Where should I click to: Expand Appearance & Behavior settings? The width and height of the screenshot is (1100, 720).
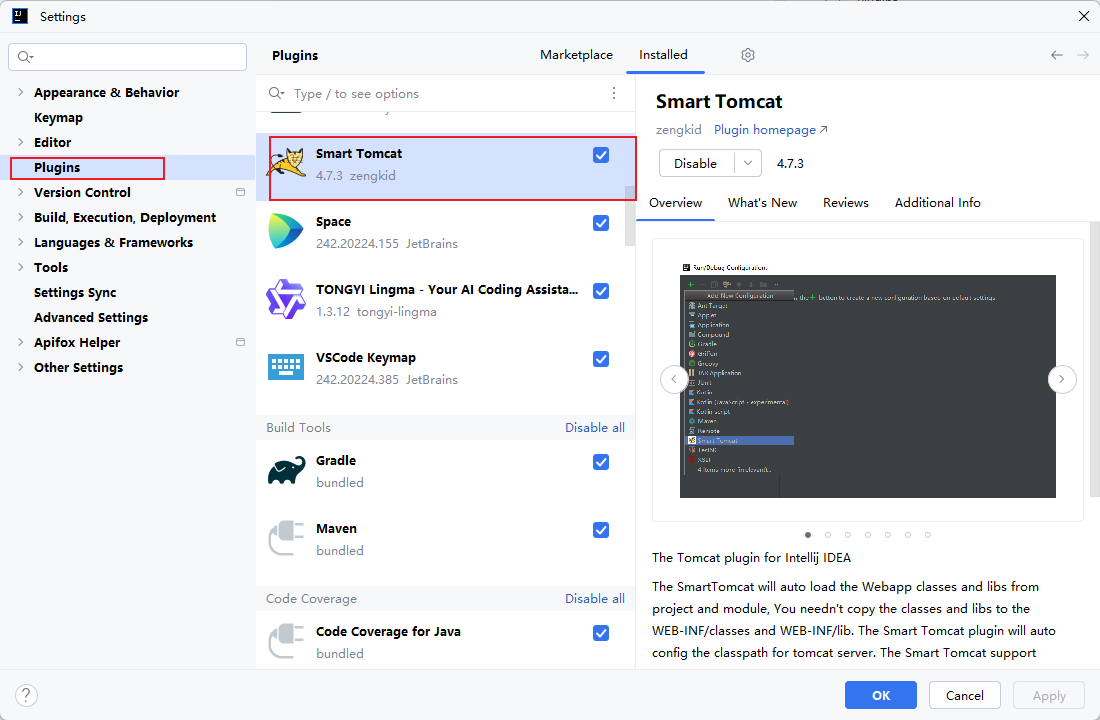(x=20, y=92)
